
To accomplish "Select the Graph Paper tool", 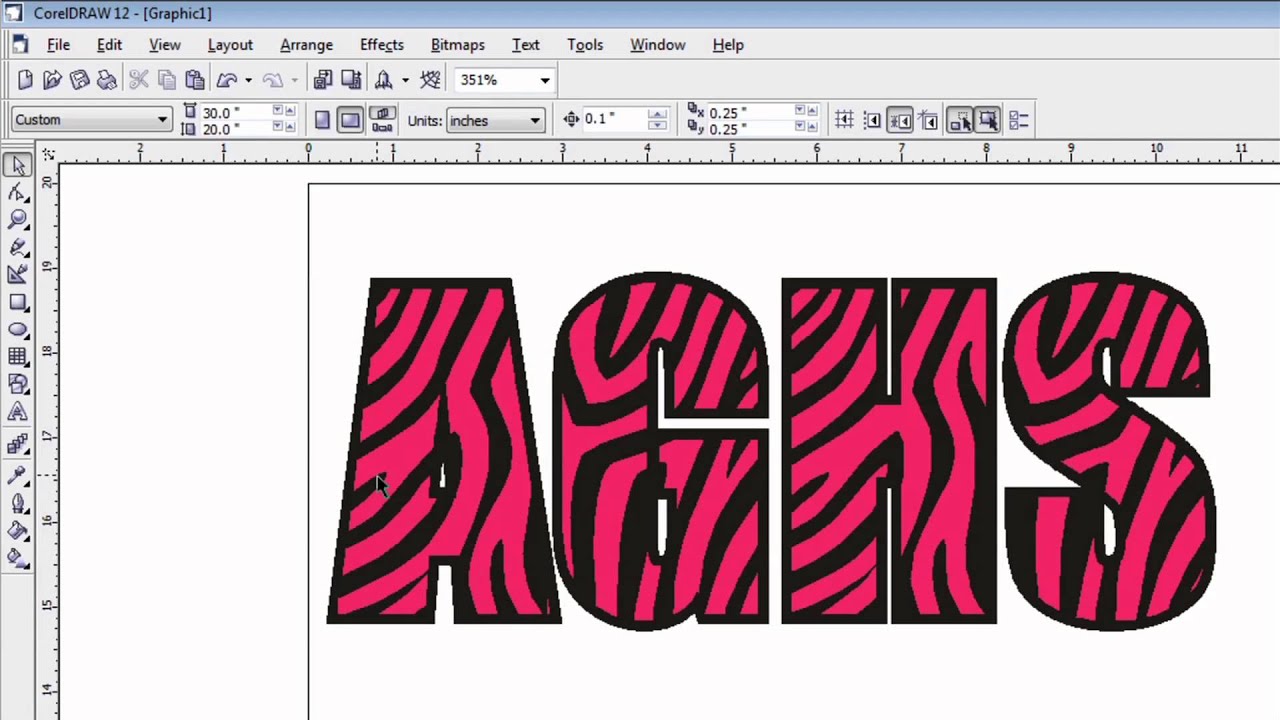I will (18, 357).
